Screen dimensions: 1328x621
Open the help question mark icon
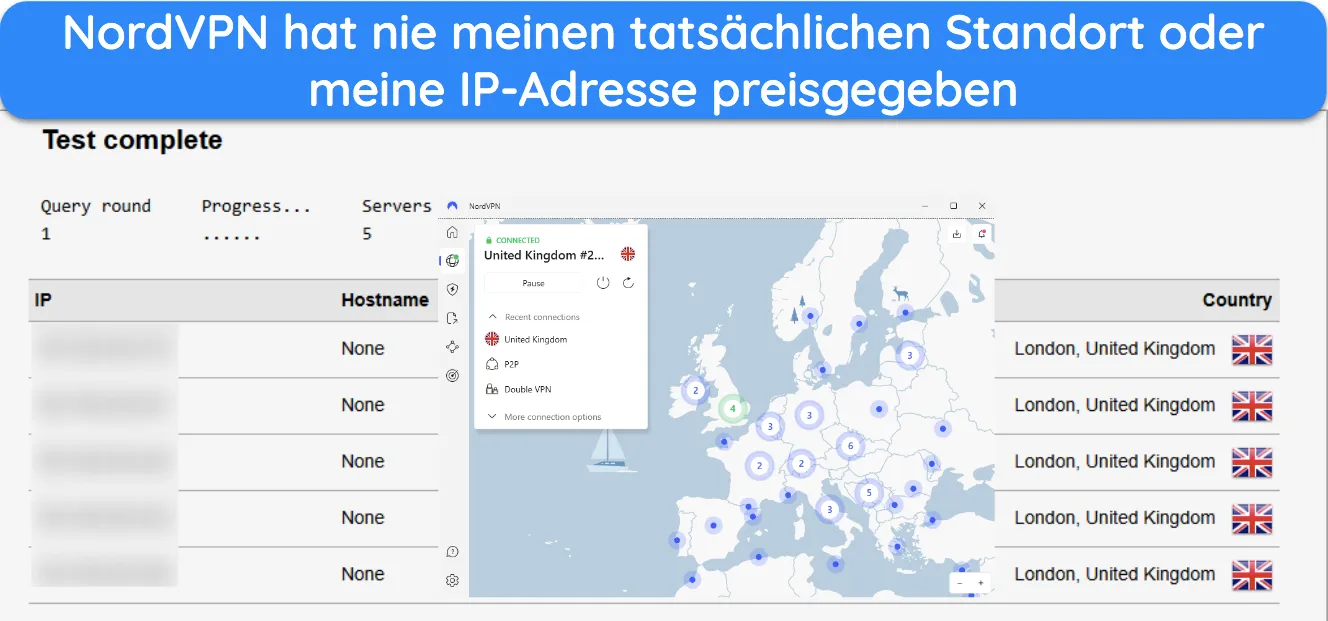(452, 551)
